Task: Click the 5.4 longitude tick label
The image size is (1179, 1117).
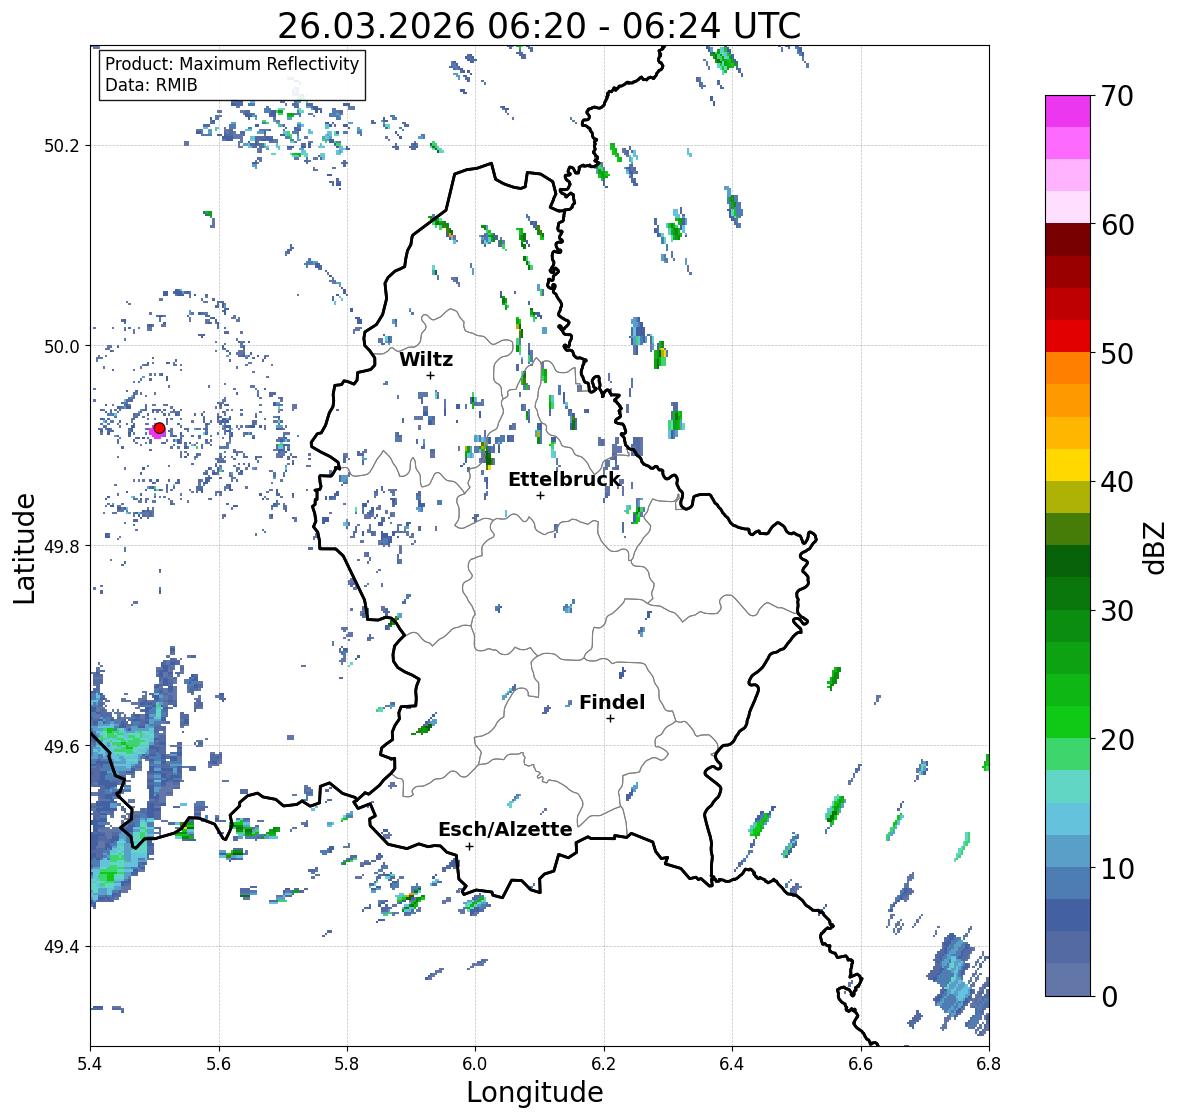Action: tap(90, 1064)
